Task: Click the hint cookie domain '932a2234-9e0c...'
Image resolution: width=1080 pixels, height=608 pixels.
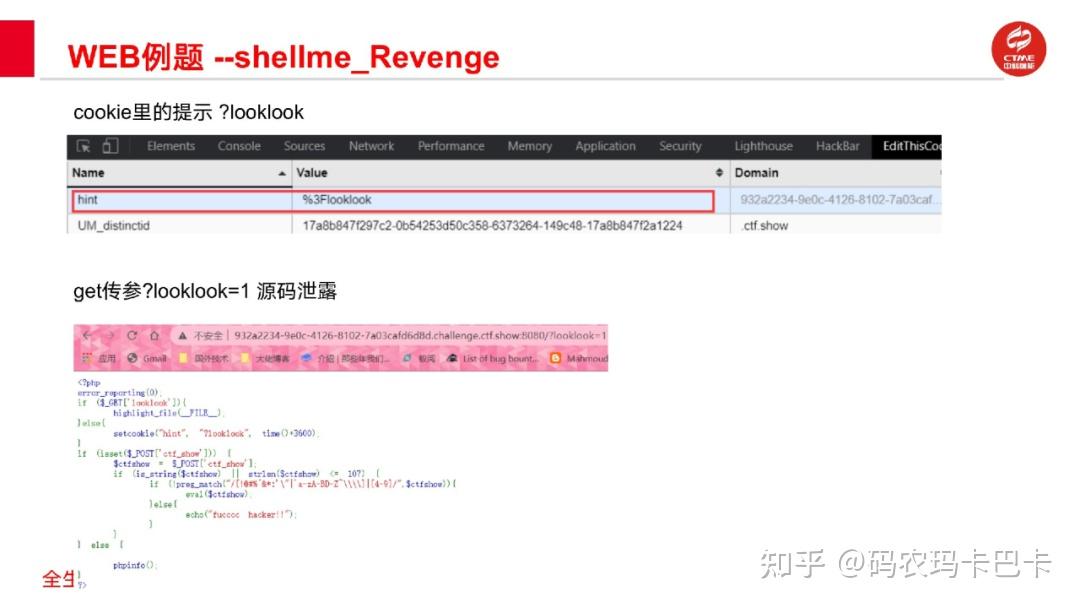Action: [x=838, y=200]
